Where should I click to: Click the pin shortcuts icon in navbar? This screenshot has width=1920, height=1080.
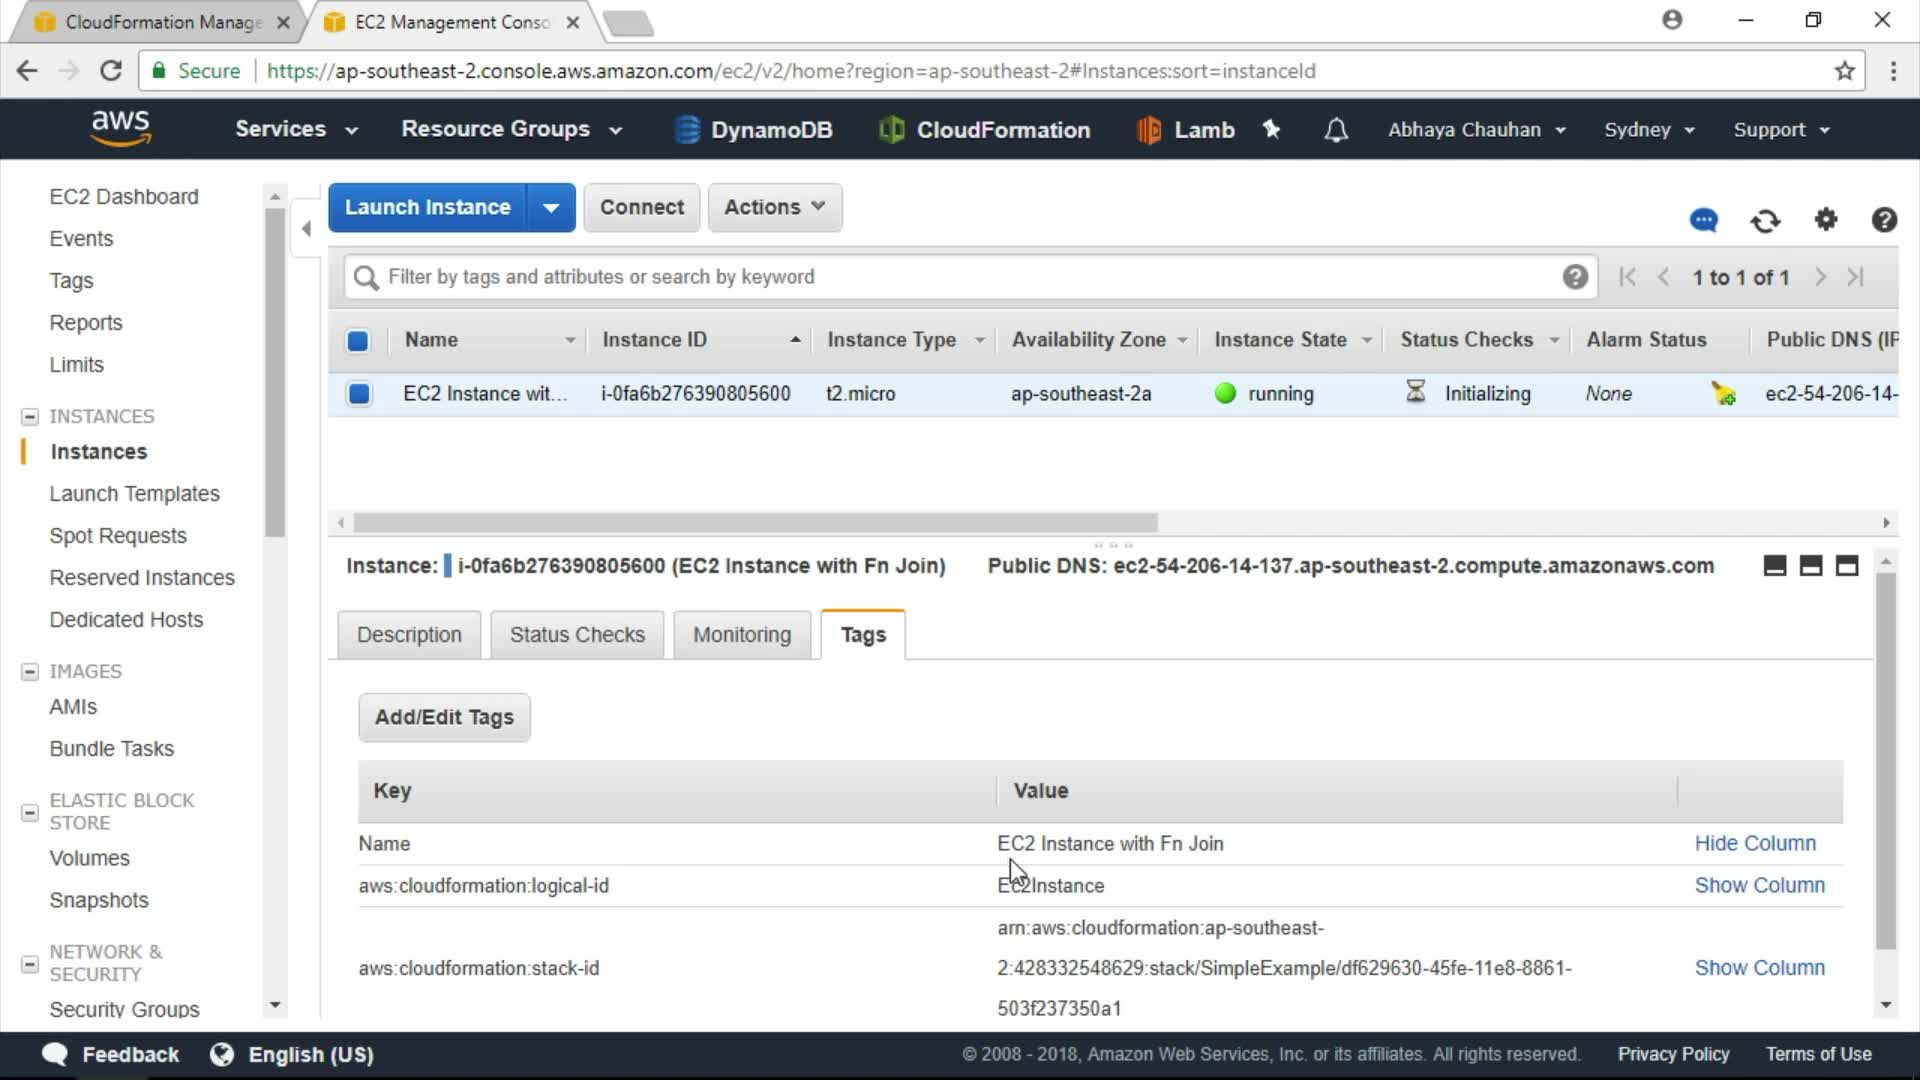[x=1271, y=129]
